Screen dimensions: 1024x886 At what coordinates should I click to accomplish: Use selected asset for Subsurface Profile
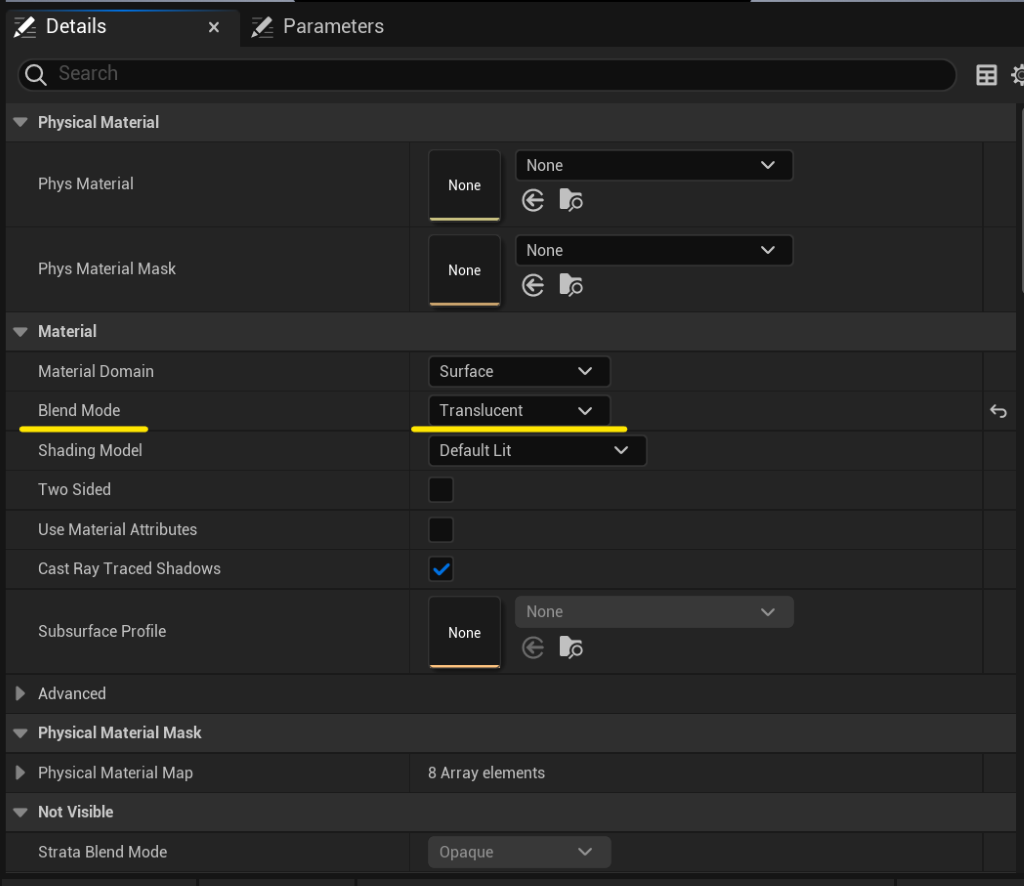[533, 648]
